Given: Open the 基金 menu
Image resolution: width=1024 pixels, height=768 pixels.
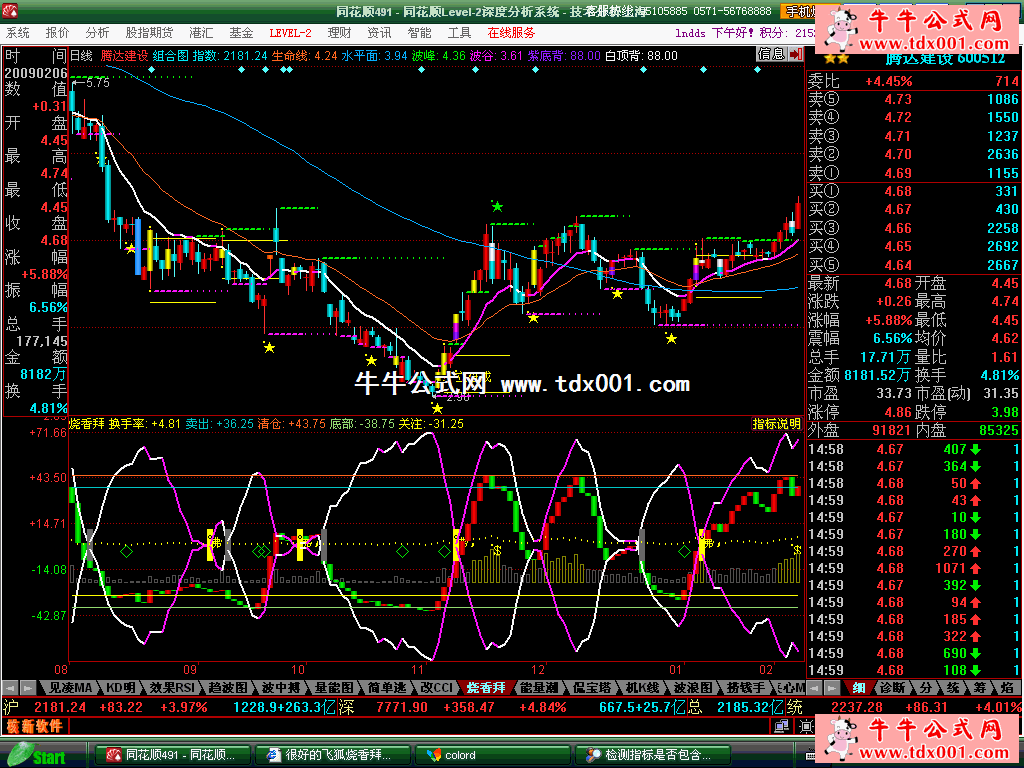Looking at the screenshot, I should click(x=241, y=33).
